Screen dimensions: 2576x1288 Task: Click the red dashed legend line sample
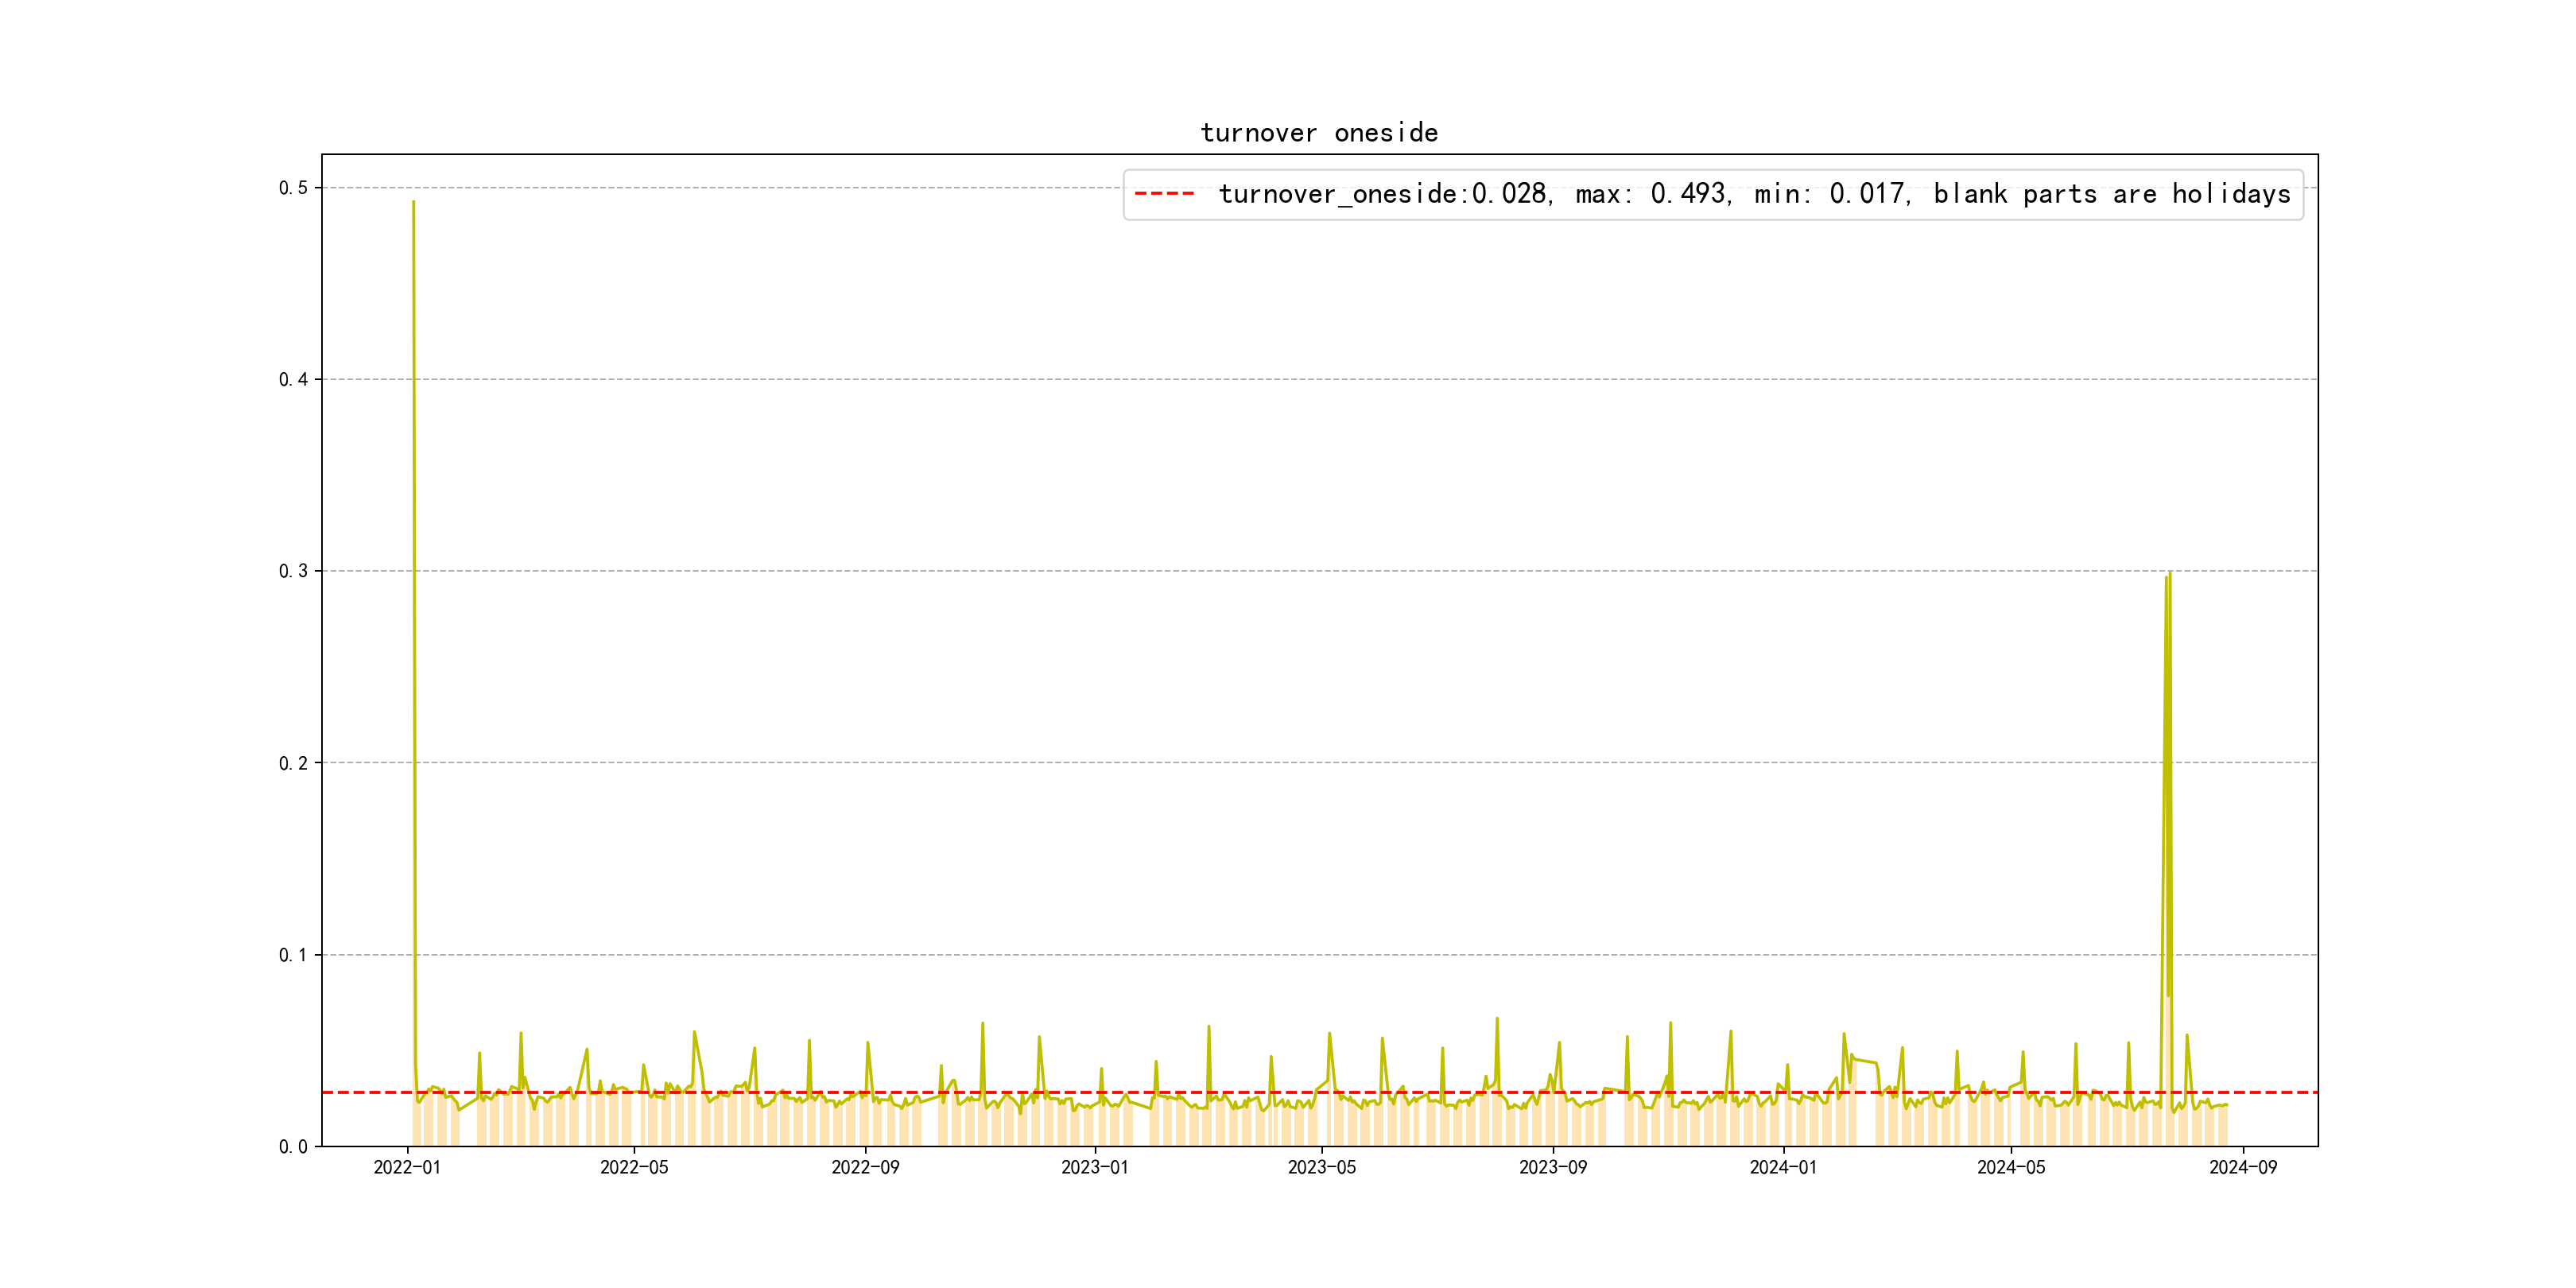[1164, 194]
